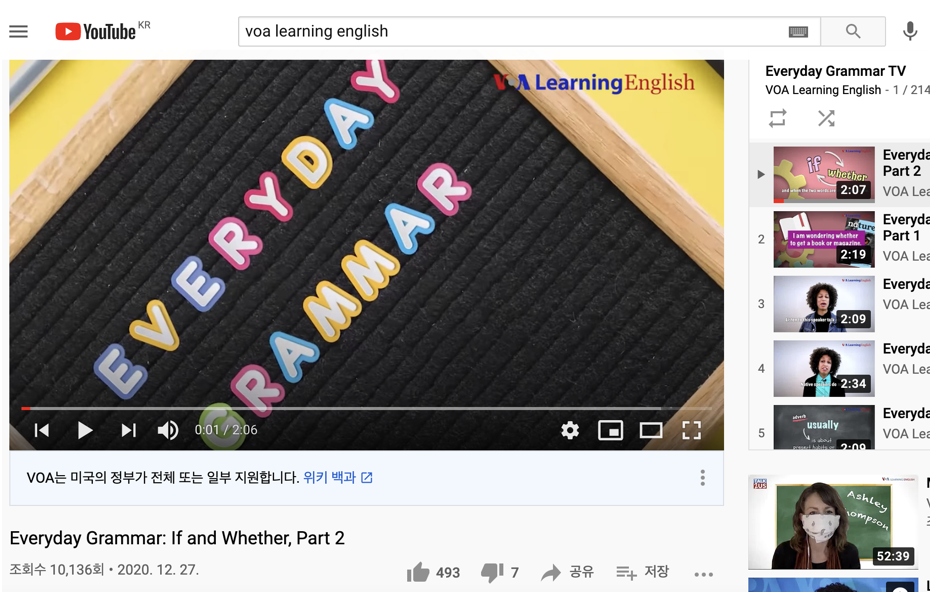934x600 pixels.
Task: Select the 2:07 playlist video thumbnail
Action: pyautogui.click(x=824, y=174)
